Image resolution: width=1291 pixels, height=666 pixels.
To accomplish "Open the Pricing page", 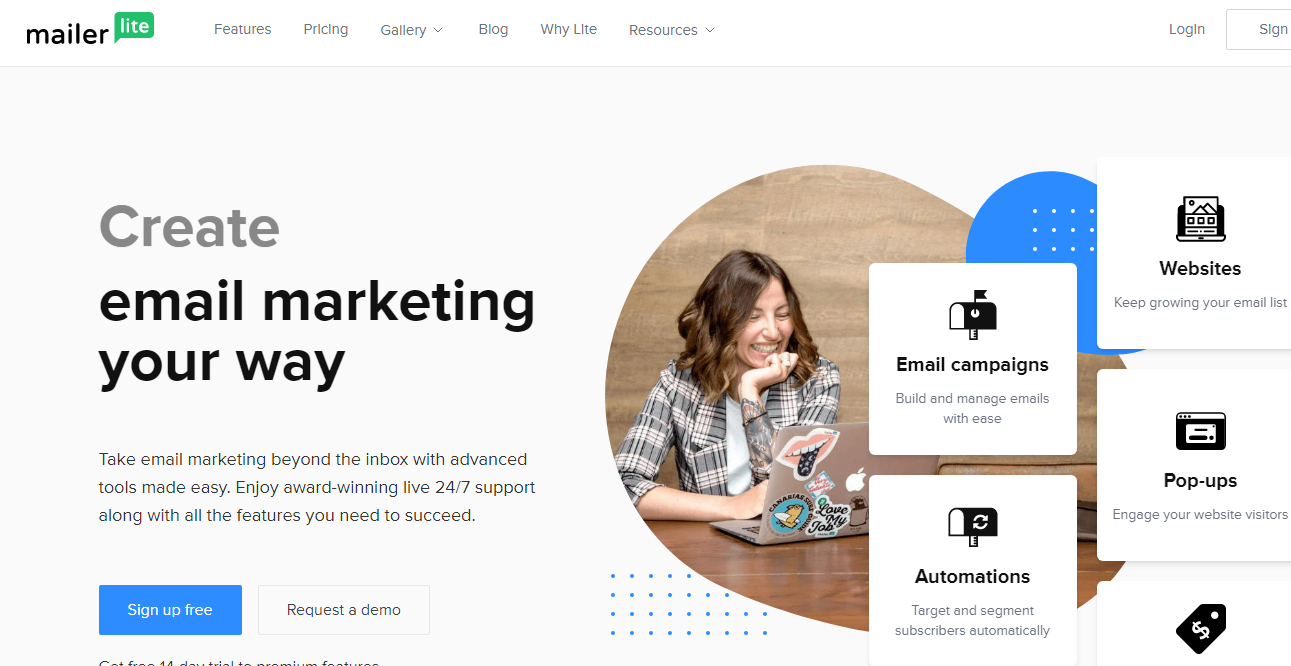I will pyautogui.click(x=326, y=29).
